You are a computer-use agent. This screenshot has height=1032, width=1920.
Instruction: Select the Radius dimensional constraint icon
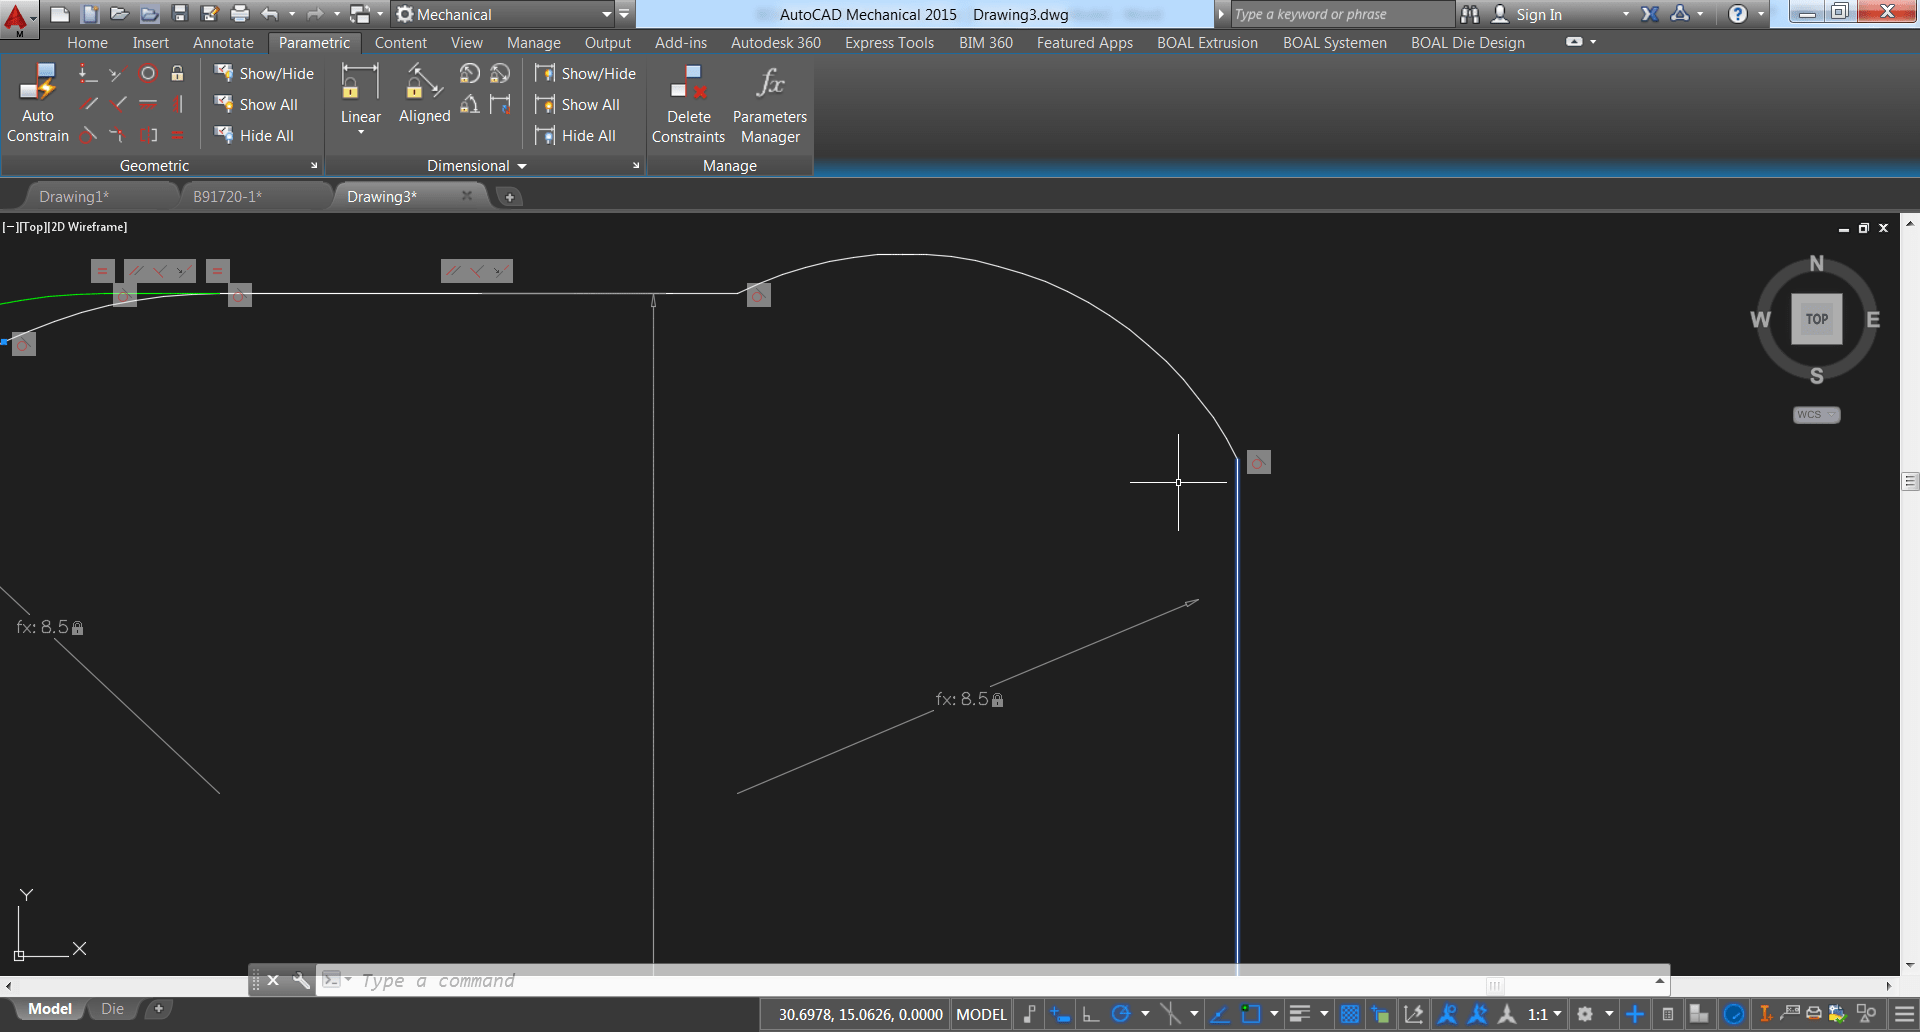pyautogui.click(x=469, y=73)
